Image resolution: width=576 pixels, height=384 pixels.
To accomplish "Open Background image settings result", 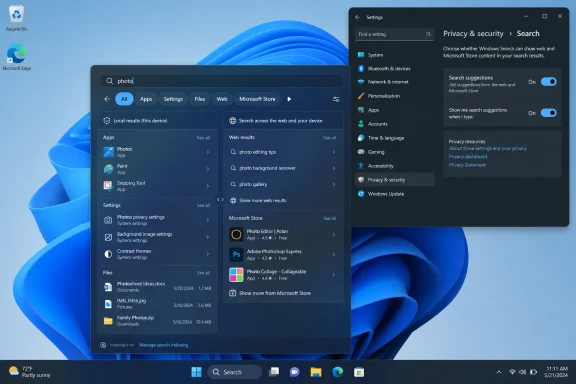I will pos(157,237).
